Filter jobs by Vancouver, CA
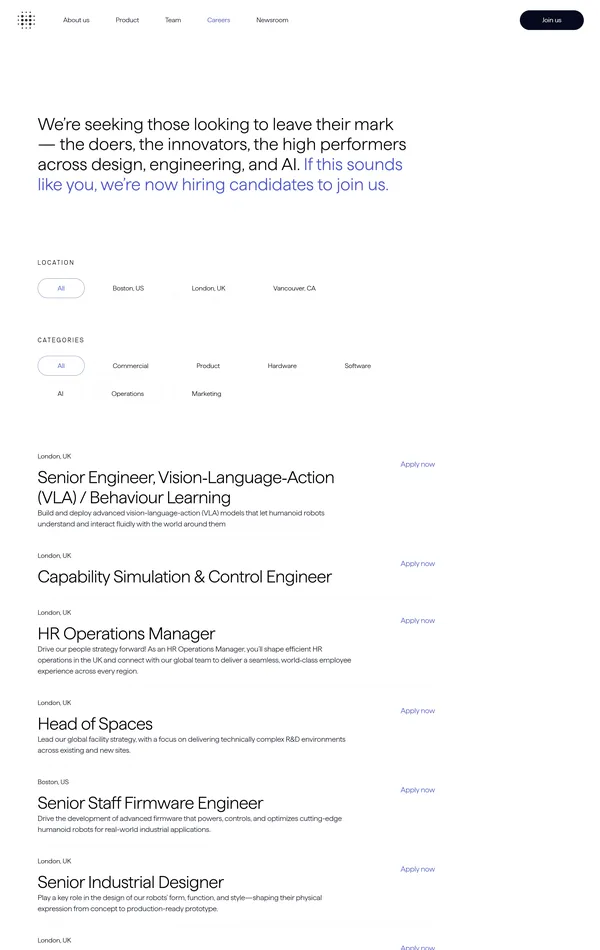The height and width of the screenshot is (950, 600). (x=294, y=288)
